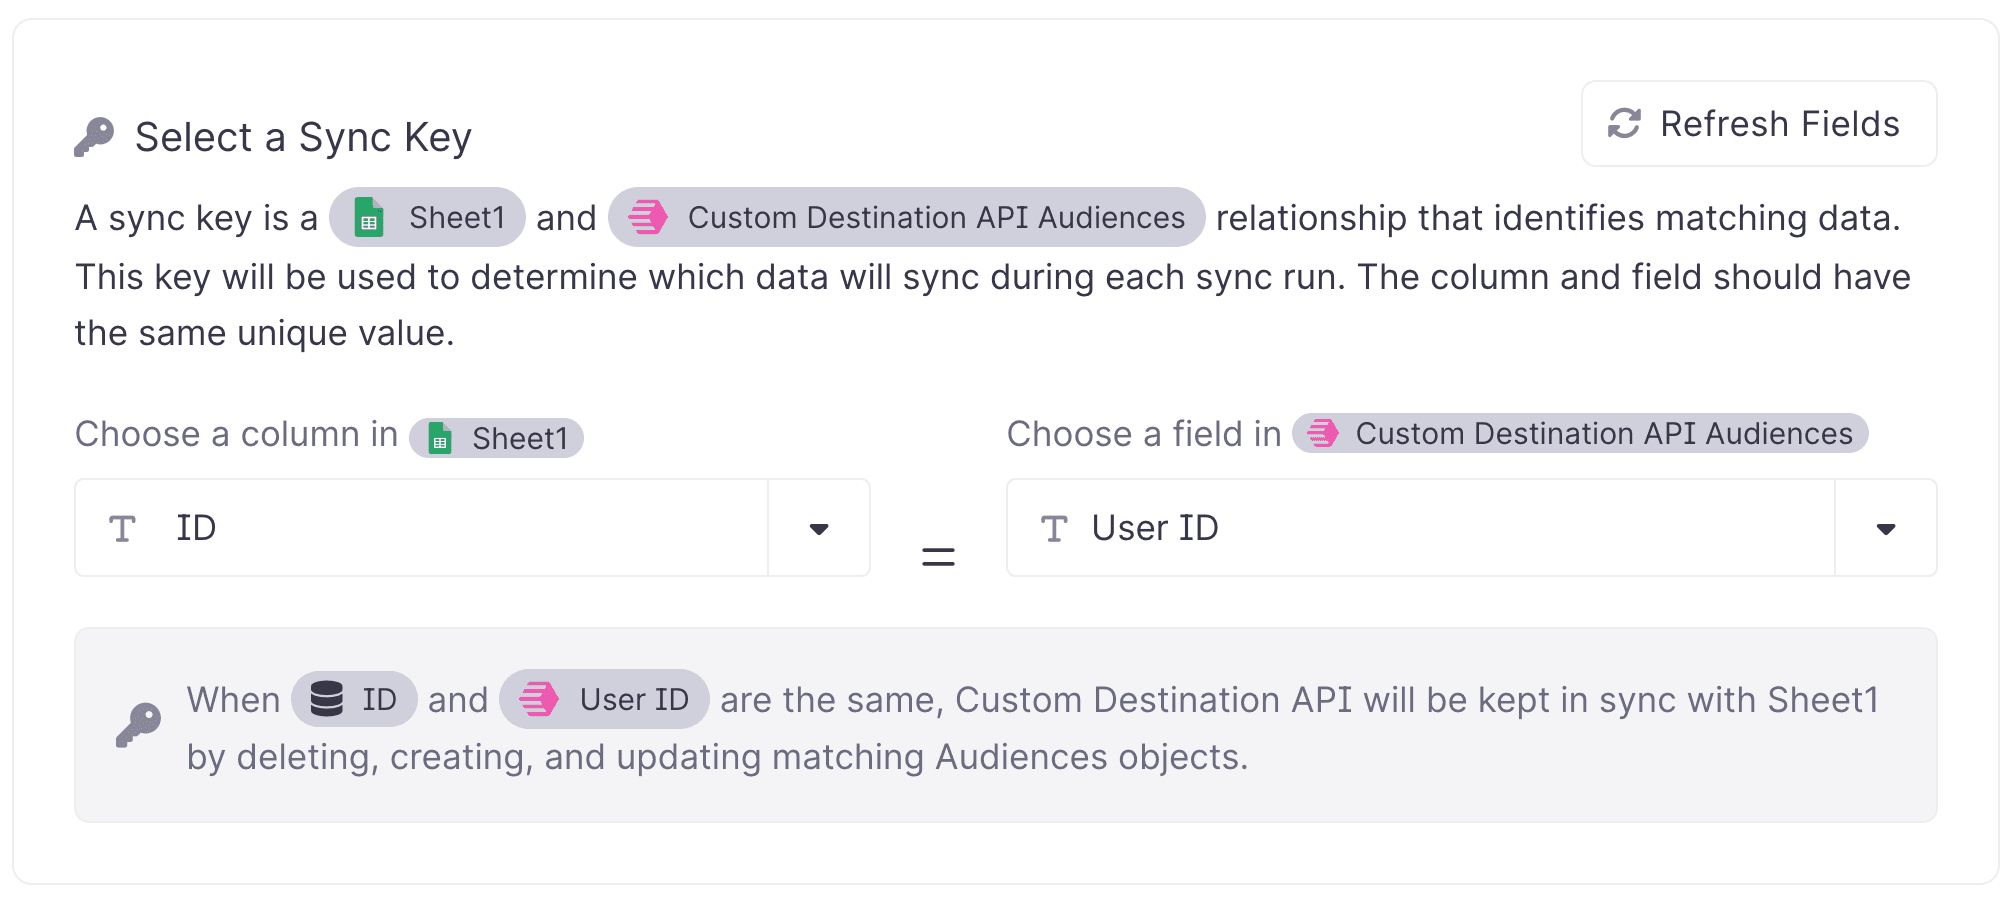
Task: Select the text-type 'T' icon beside User ID
Action: pyautogui.click(x=1054, y=528)
